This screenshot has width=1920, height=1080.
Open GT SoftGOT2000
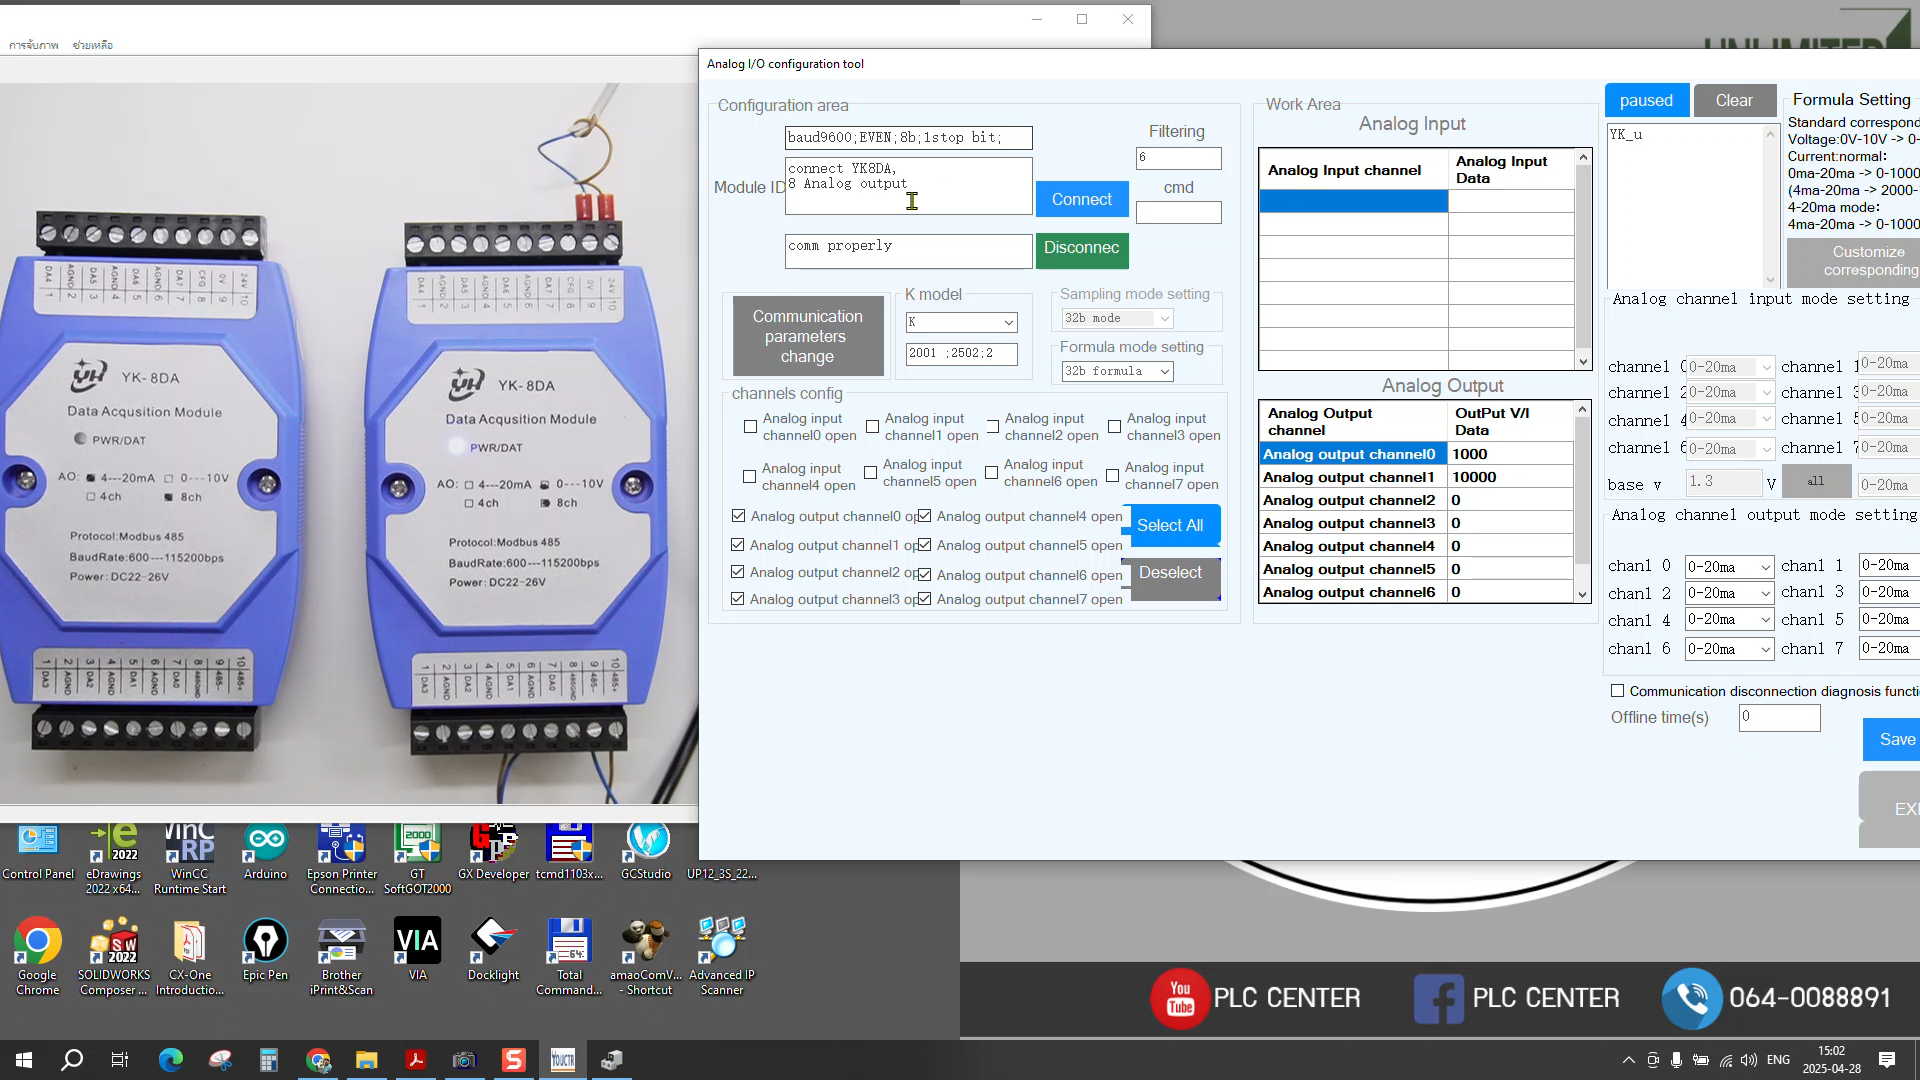[417, 843]
